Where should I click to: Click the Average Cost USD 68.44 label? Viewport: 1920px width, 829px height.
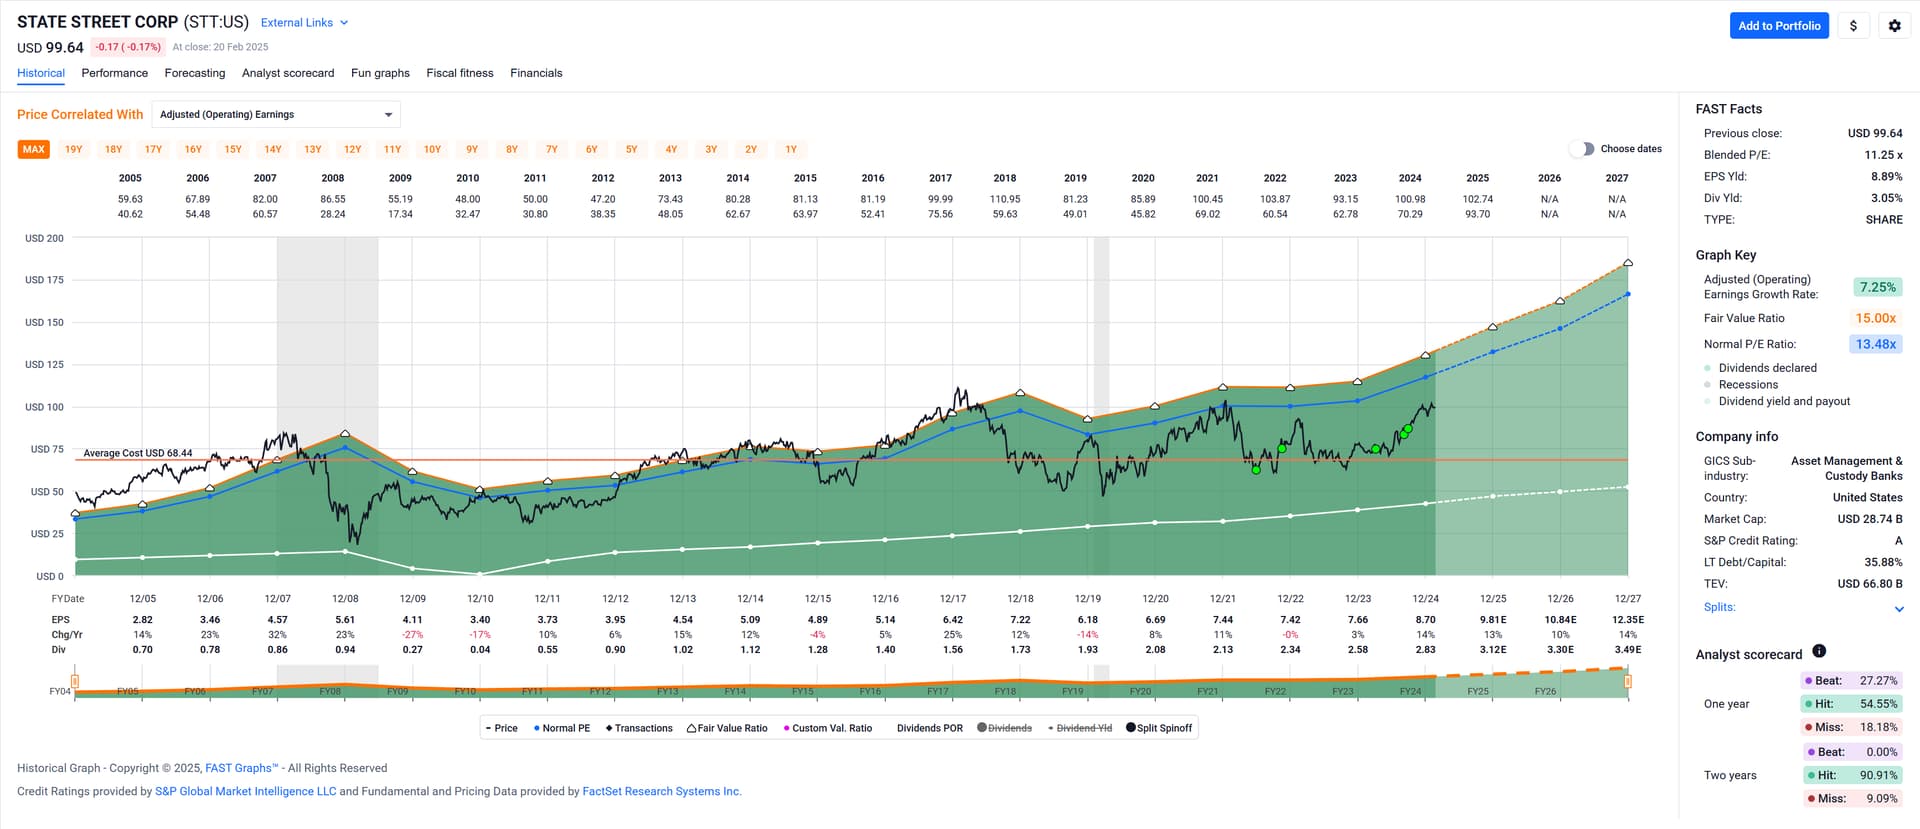[138, 453]
